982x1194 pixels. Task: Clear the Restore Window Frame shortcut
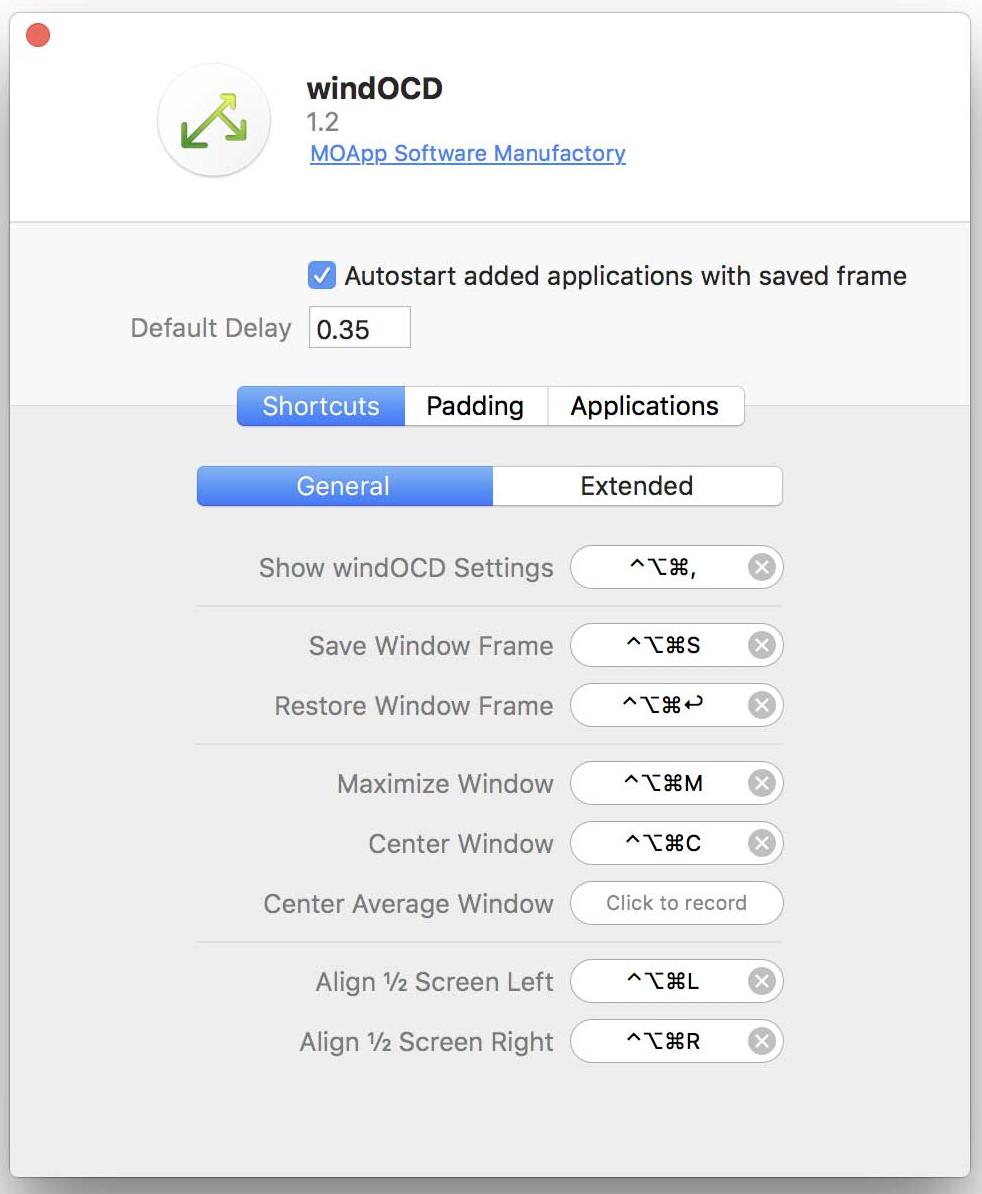coord(761,705)
